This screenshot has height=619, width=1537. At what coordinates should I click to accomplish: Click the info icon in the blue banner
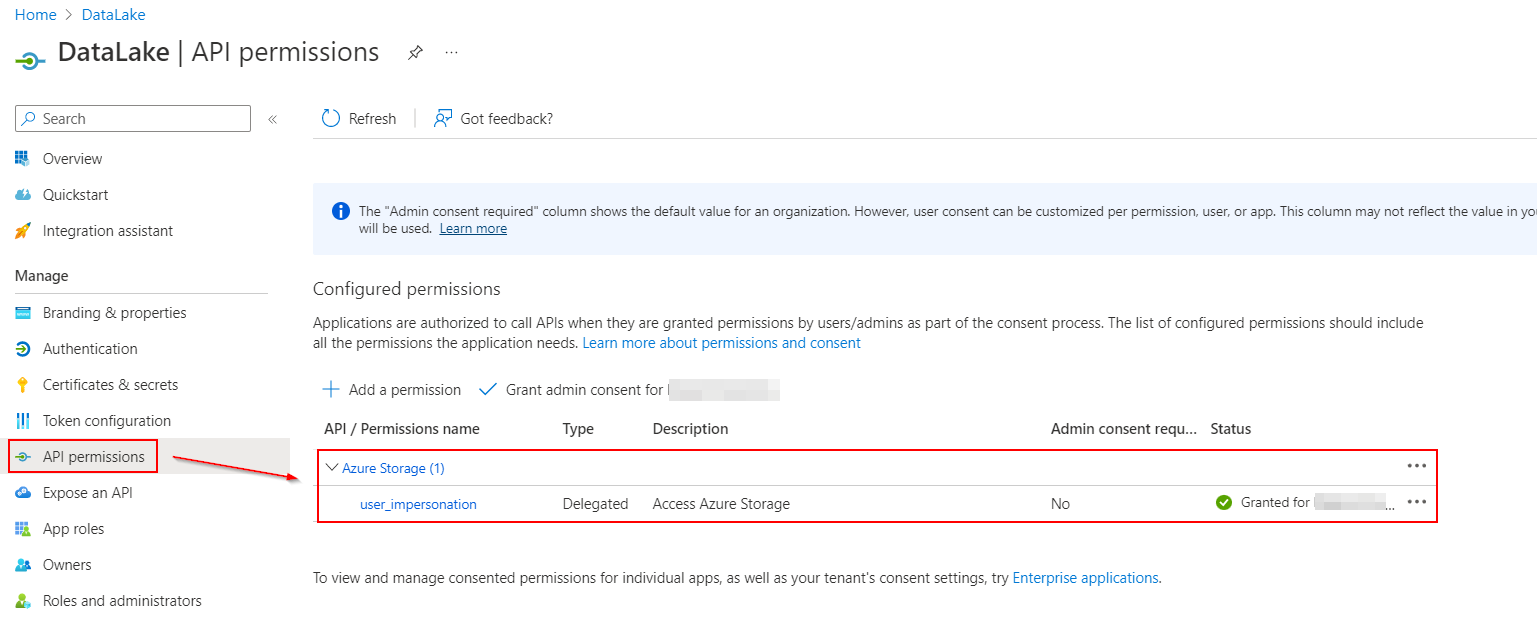click(x=341, y=211)
